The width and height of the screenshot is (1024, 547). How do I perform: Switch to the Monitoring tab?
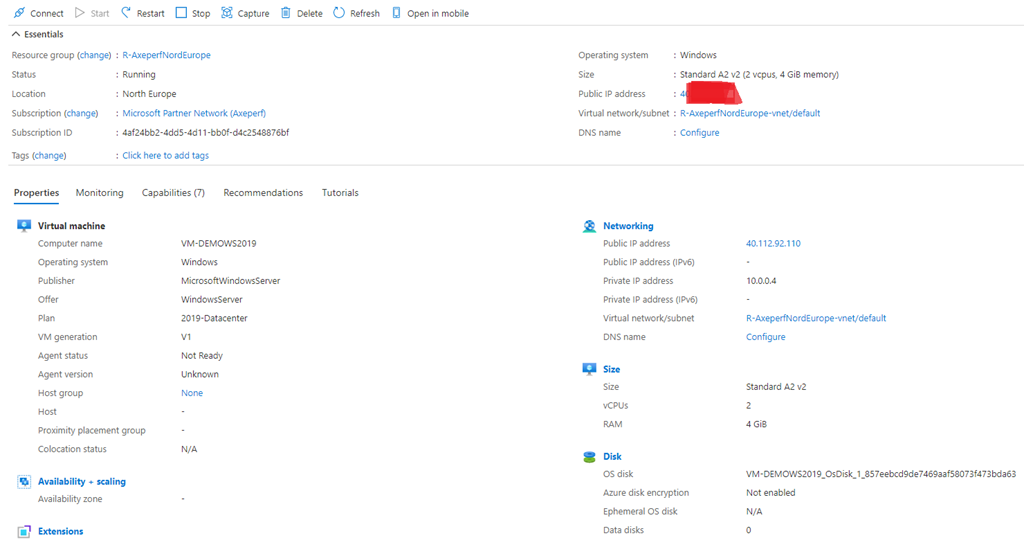tap(99, 193)
